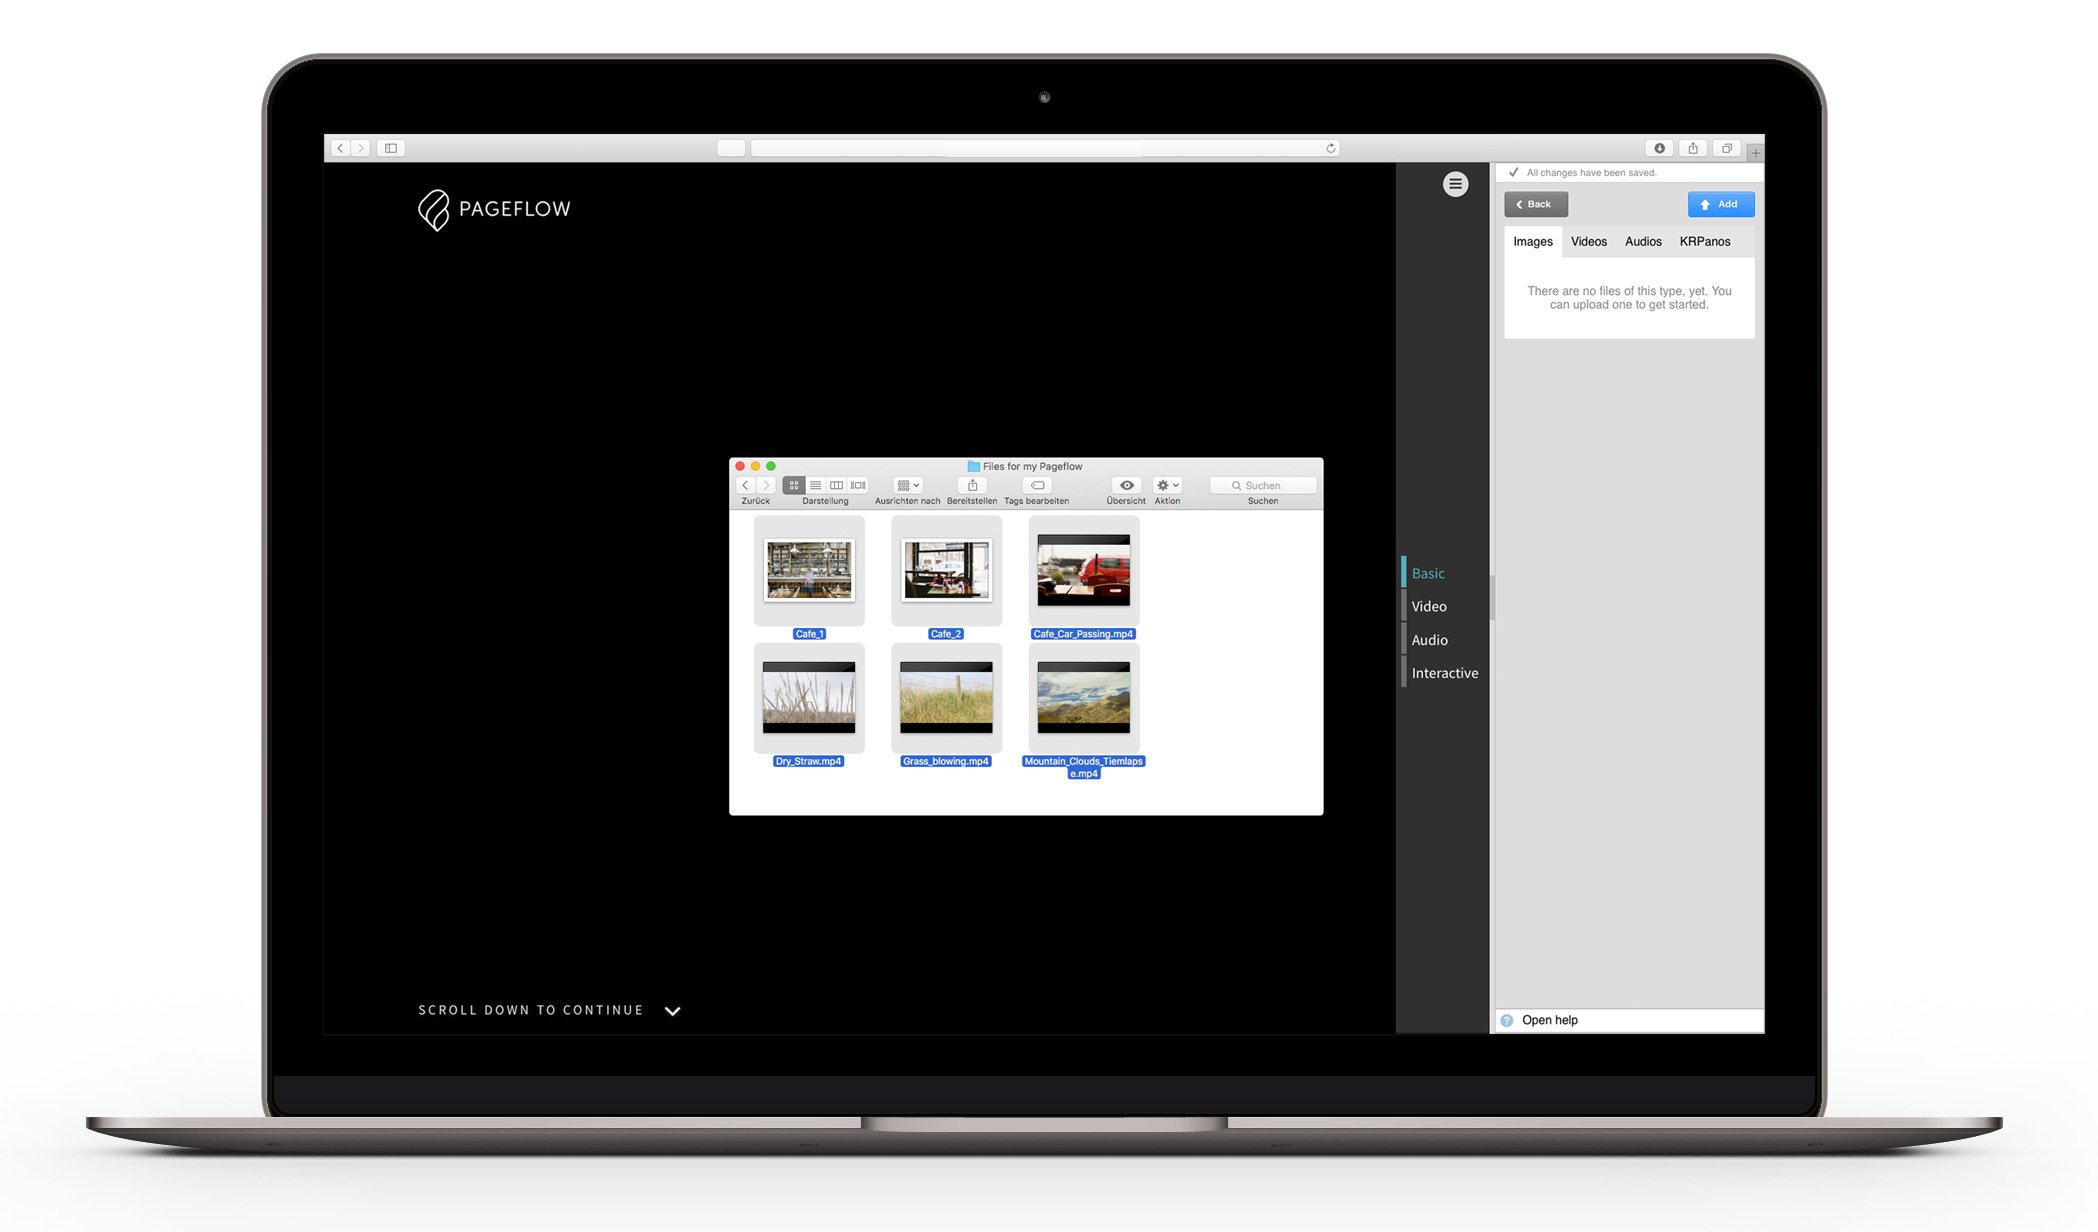
Task: Click the Back button
Action: 1535,204
